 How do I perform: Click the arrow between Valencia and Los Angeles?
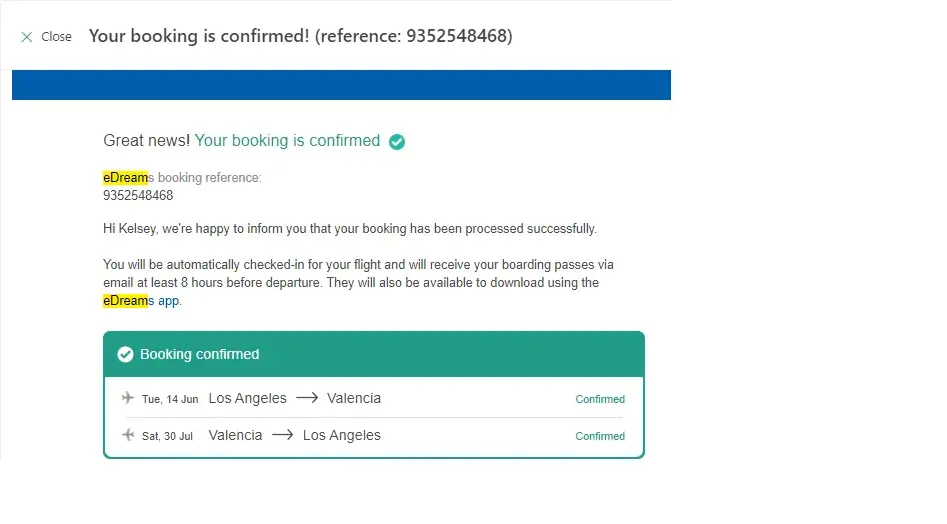pyautogui.click(x=283, y=435)
